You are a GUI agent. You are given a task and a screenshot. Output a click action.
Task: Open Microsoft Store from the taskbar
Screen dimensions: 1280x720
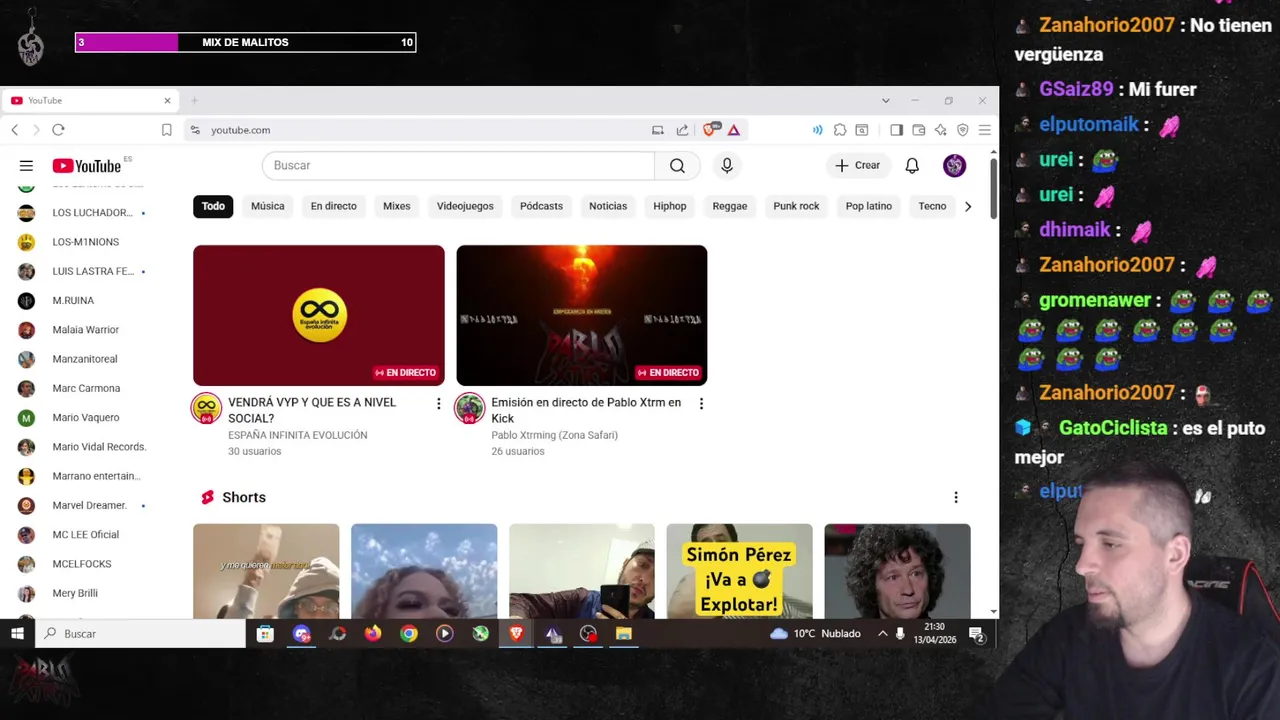[x=265, y=634]
